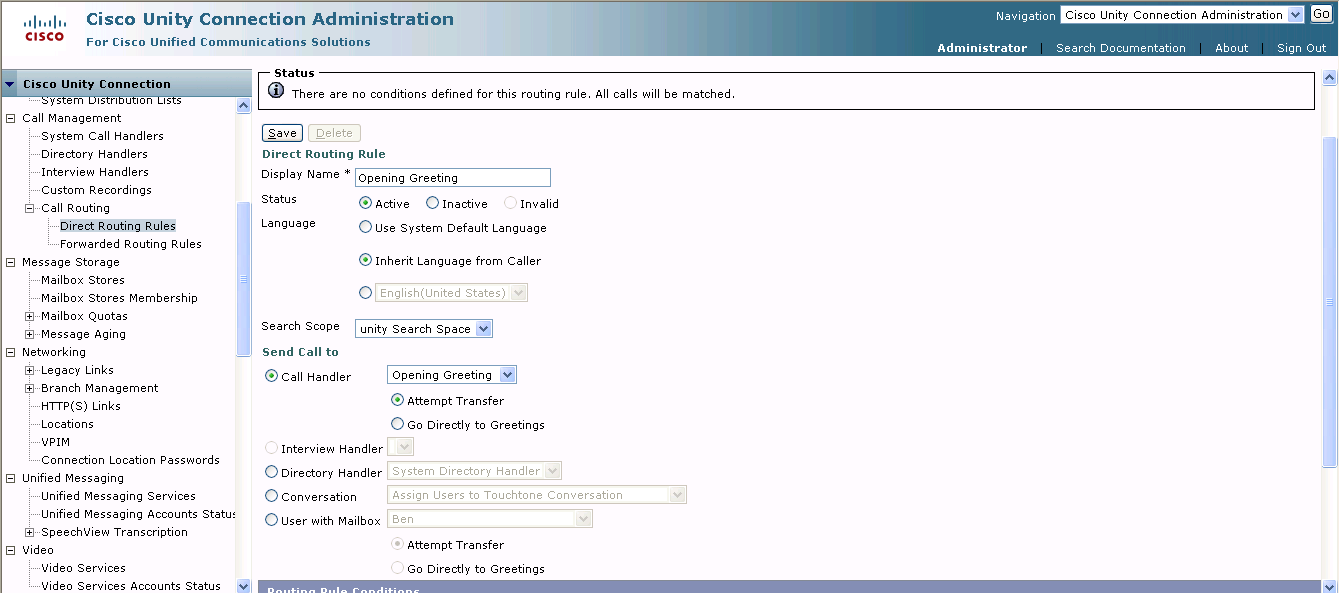Open VPIM in tree
Image resolution: width=1340 pixels, height=593 pixels.
tap(55, 442)
